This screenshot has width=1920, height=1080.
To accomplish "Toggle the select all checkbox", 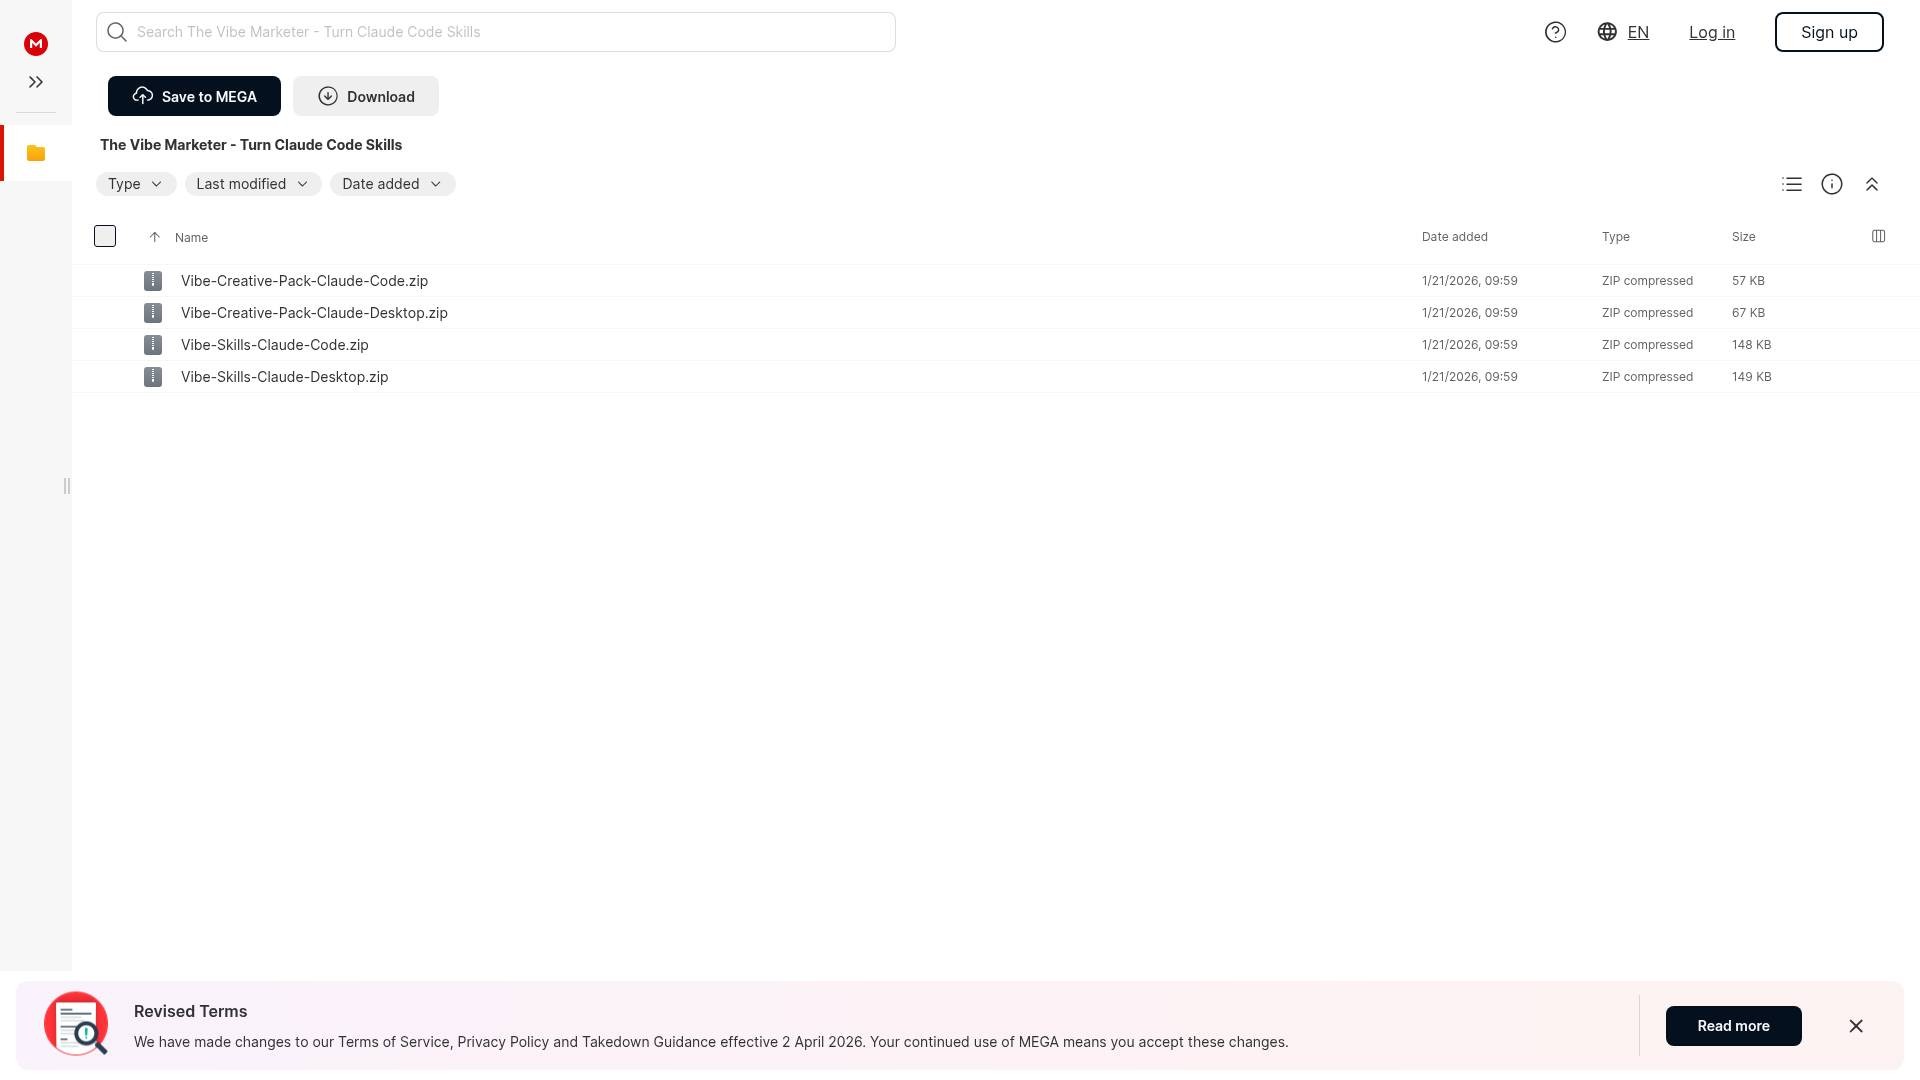I will 105,236.
